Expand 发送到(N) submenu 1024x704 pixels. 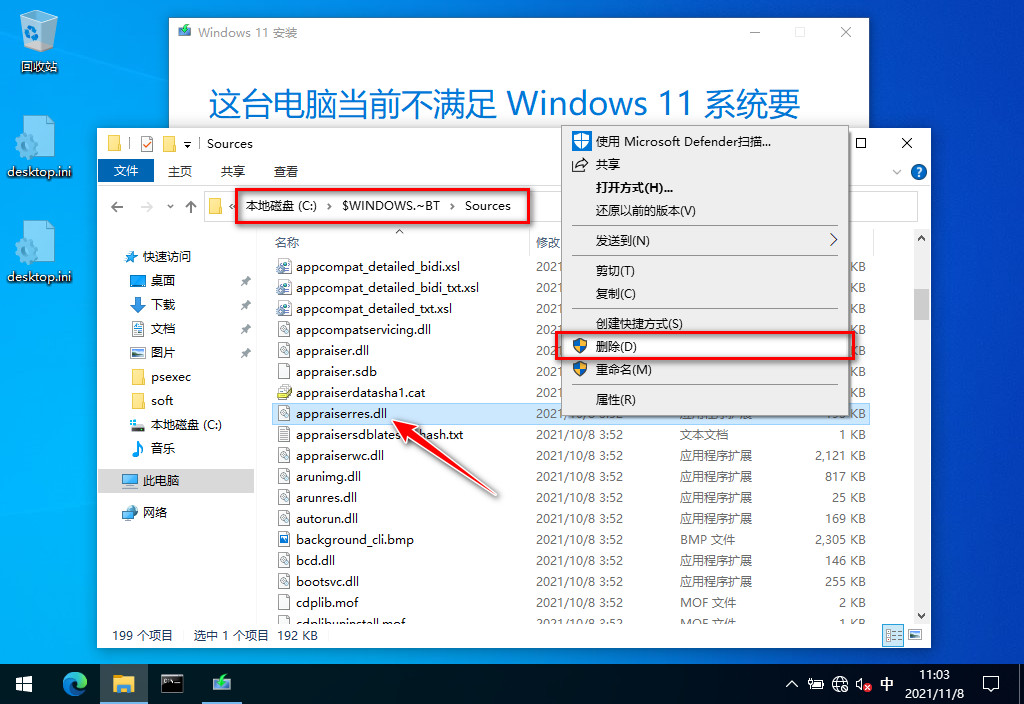click(x=705, y=241)
